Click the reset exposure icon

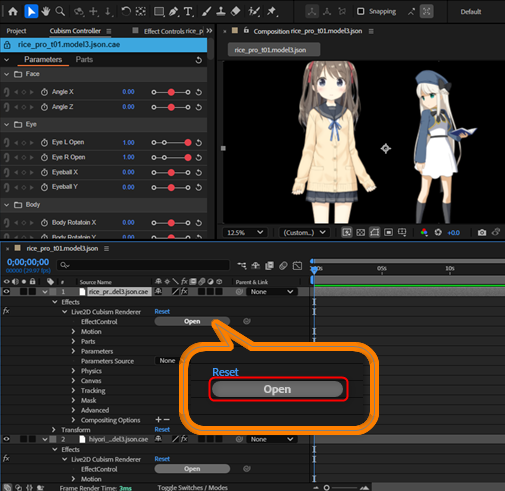coord(438,232)
